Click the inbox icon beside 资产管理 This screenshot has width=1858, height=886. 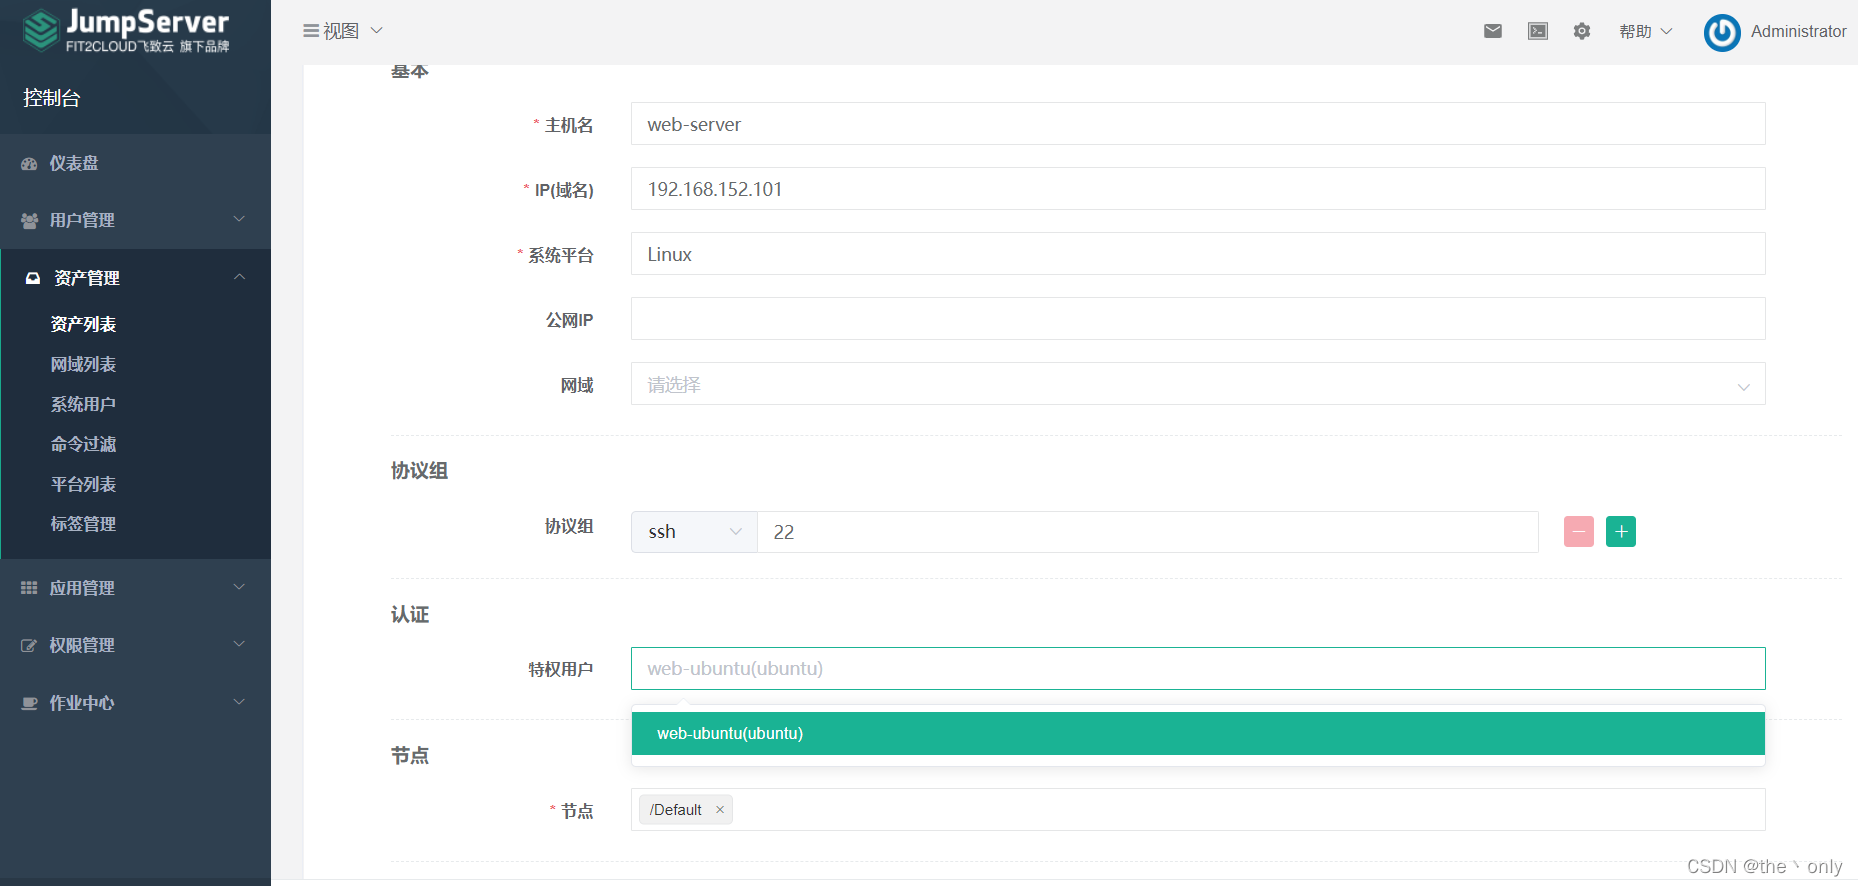click(33, 278)
